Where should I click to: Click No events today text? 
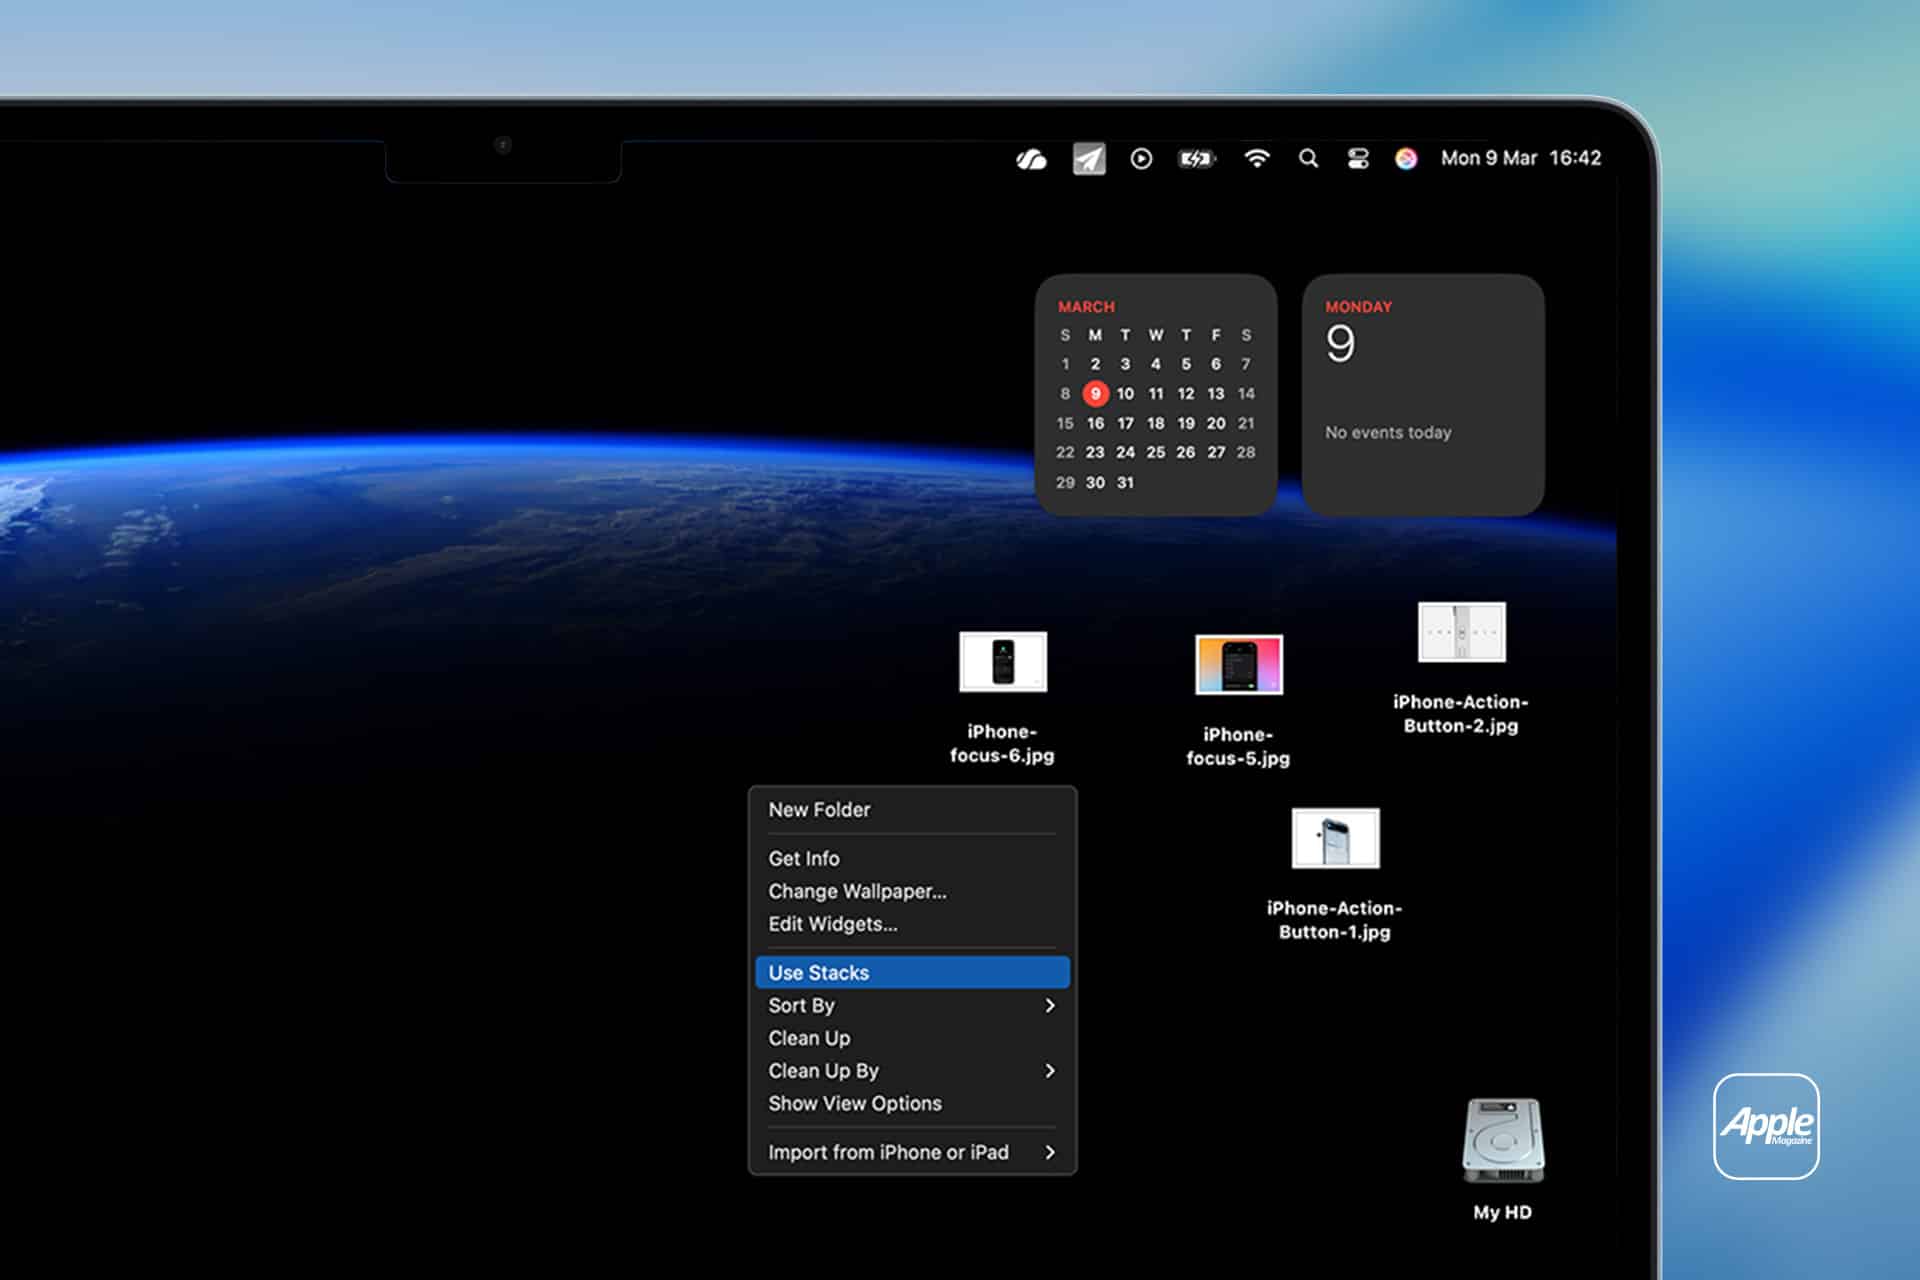coord(1388,432)
